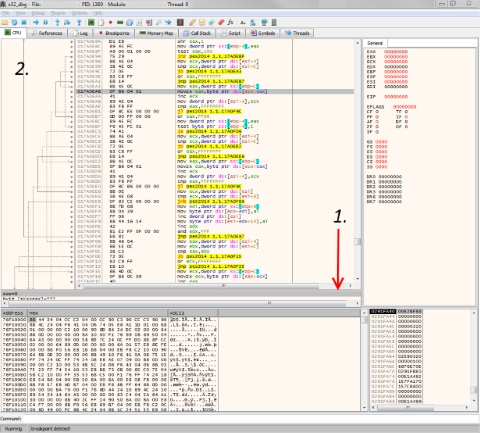Screen dimensions: 480x433
Task: Click the stack pane vertical scrollbar up arrow
Action: [474, 313]
